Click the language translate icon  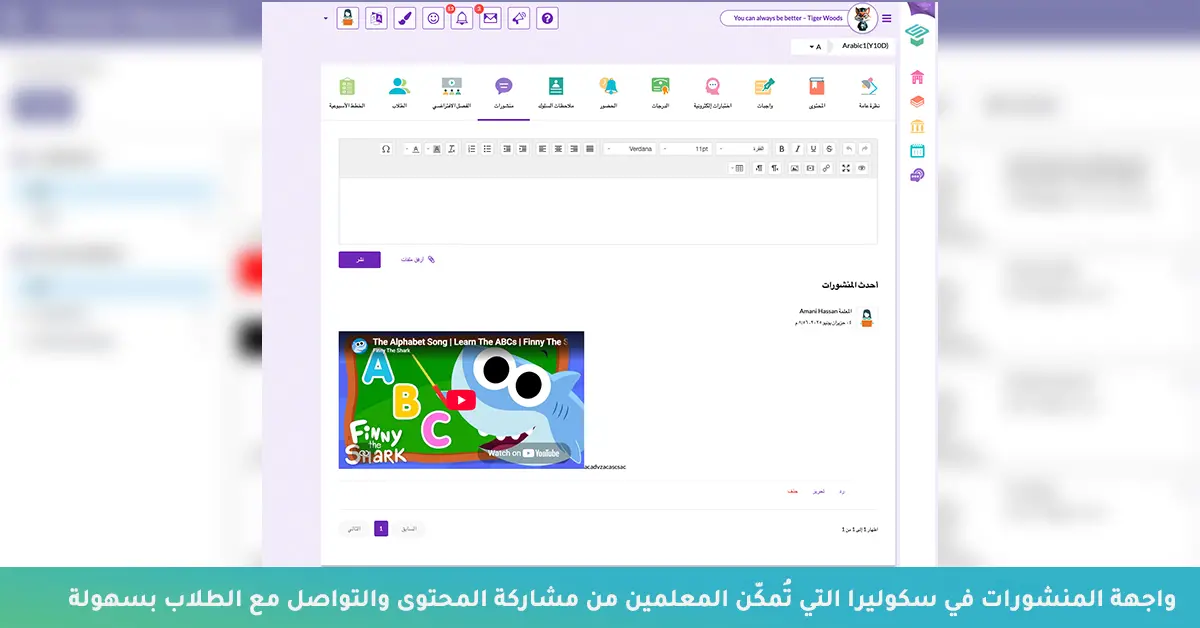point(376,18)
